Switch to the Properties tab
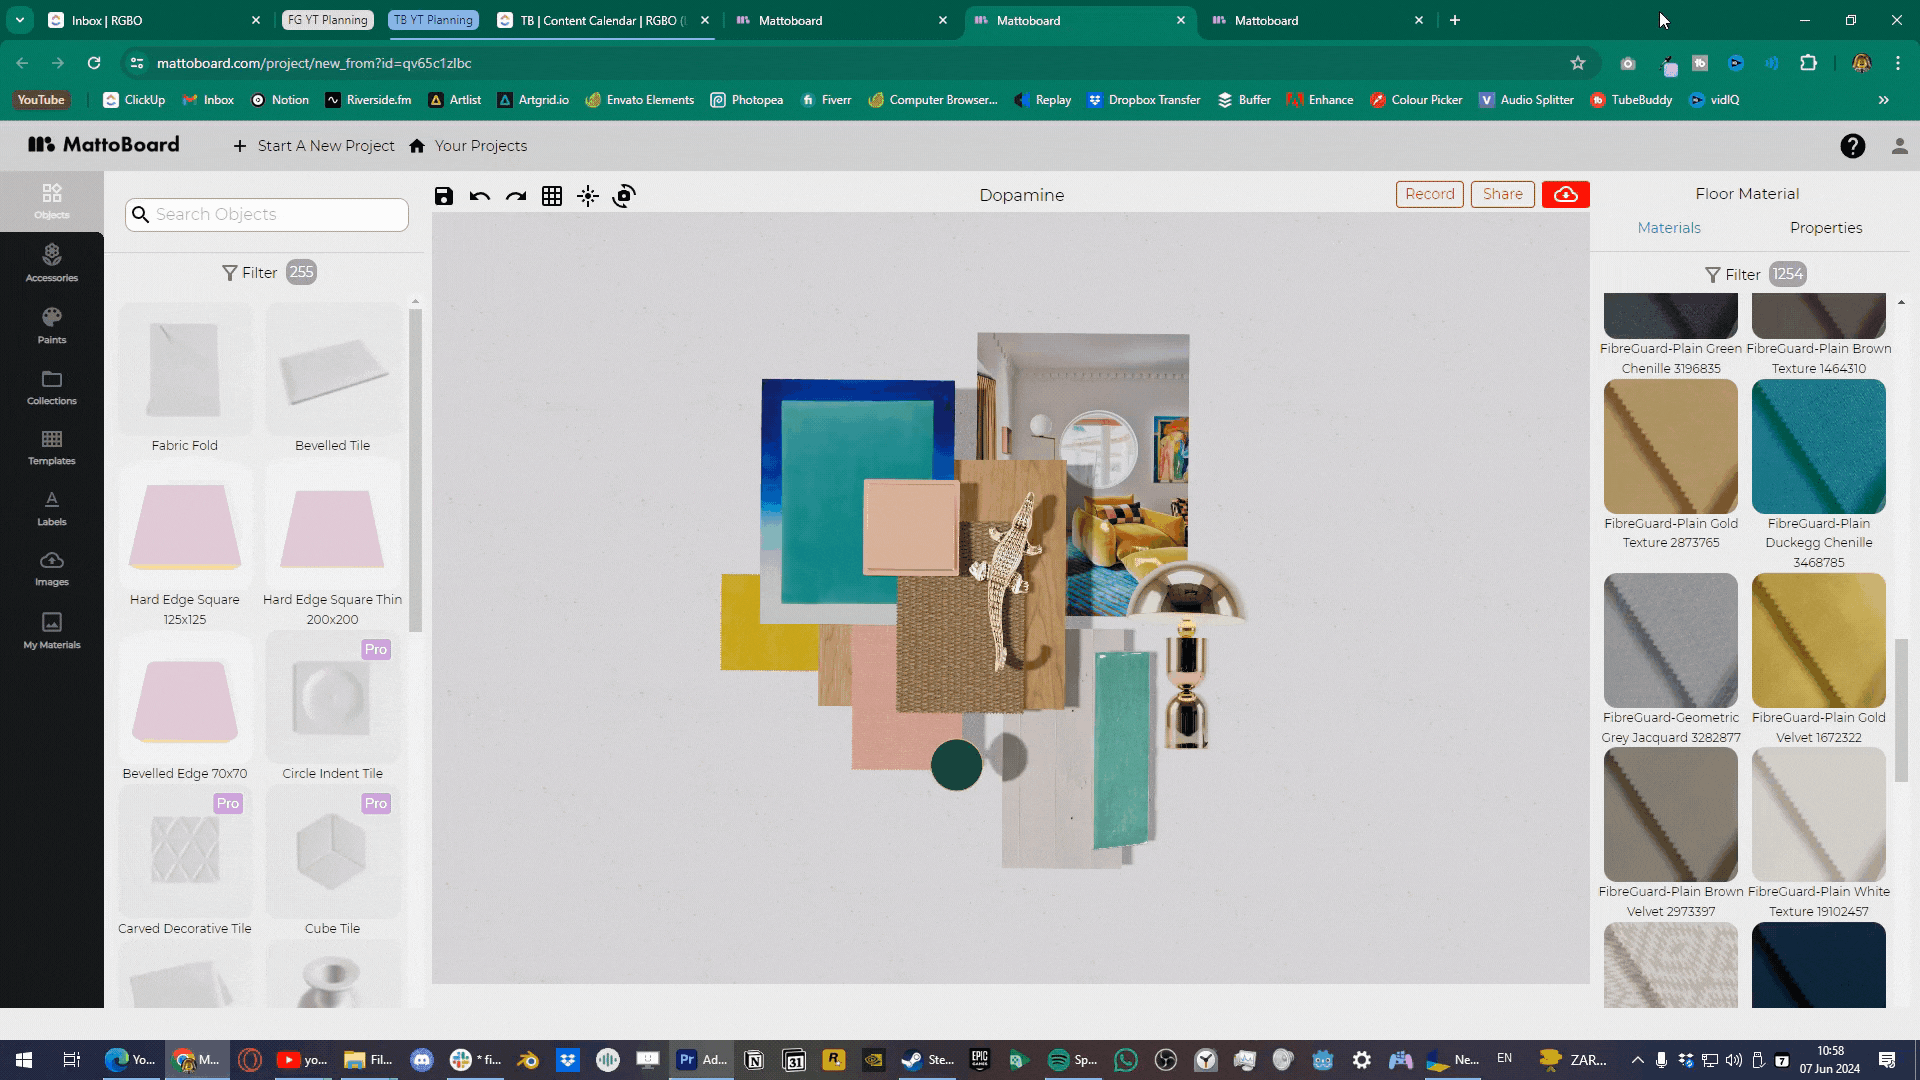This screenshot has width=1920, height=1080. (1826, 228)
